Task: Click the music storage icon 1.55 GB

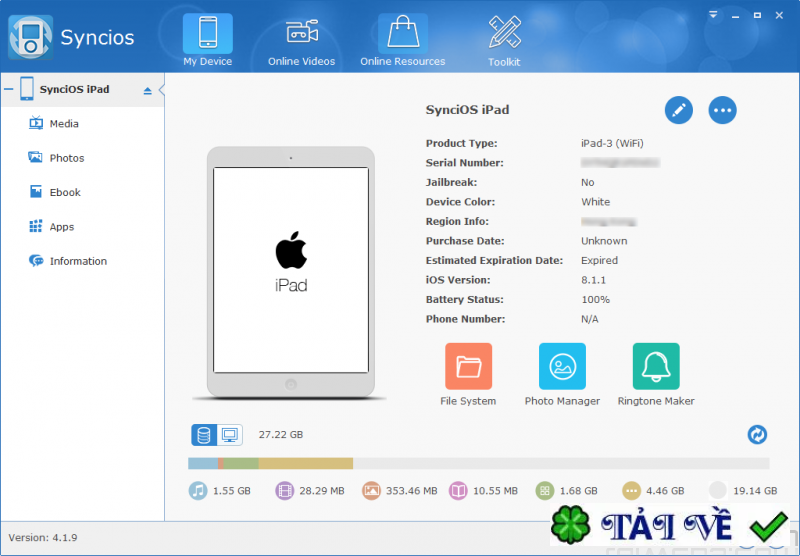Action: coord(198,491)
